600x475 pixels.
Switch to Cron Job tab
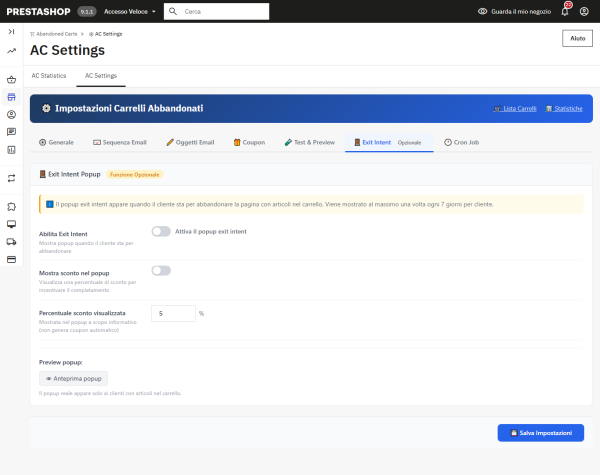coord(461,142)
